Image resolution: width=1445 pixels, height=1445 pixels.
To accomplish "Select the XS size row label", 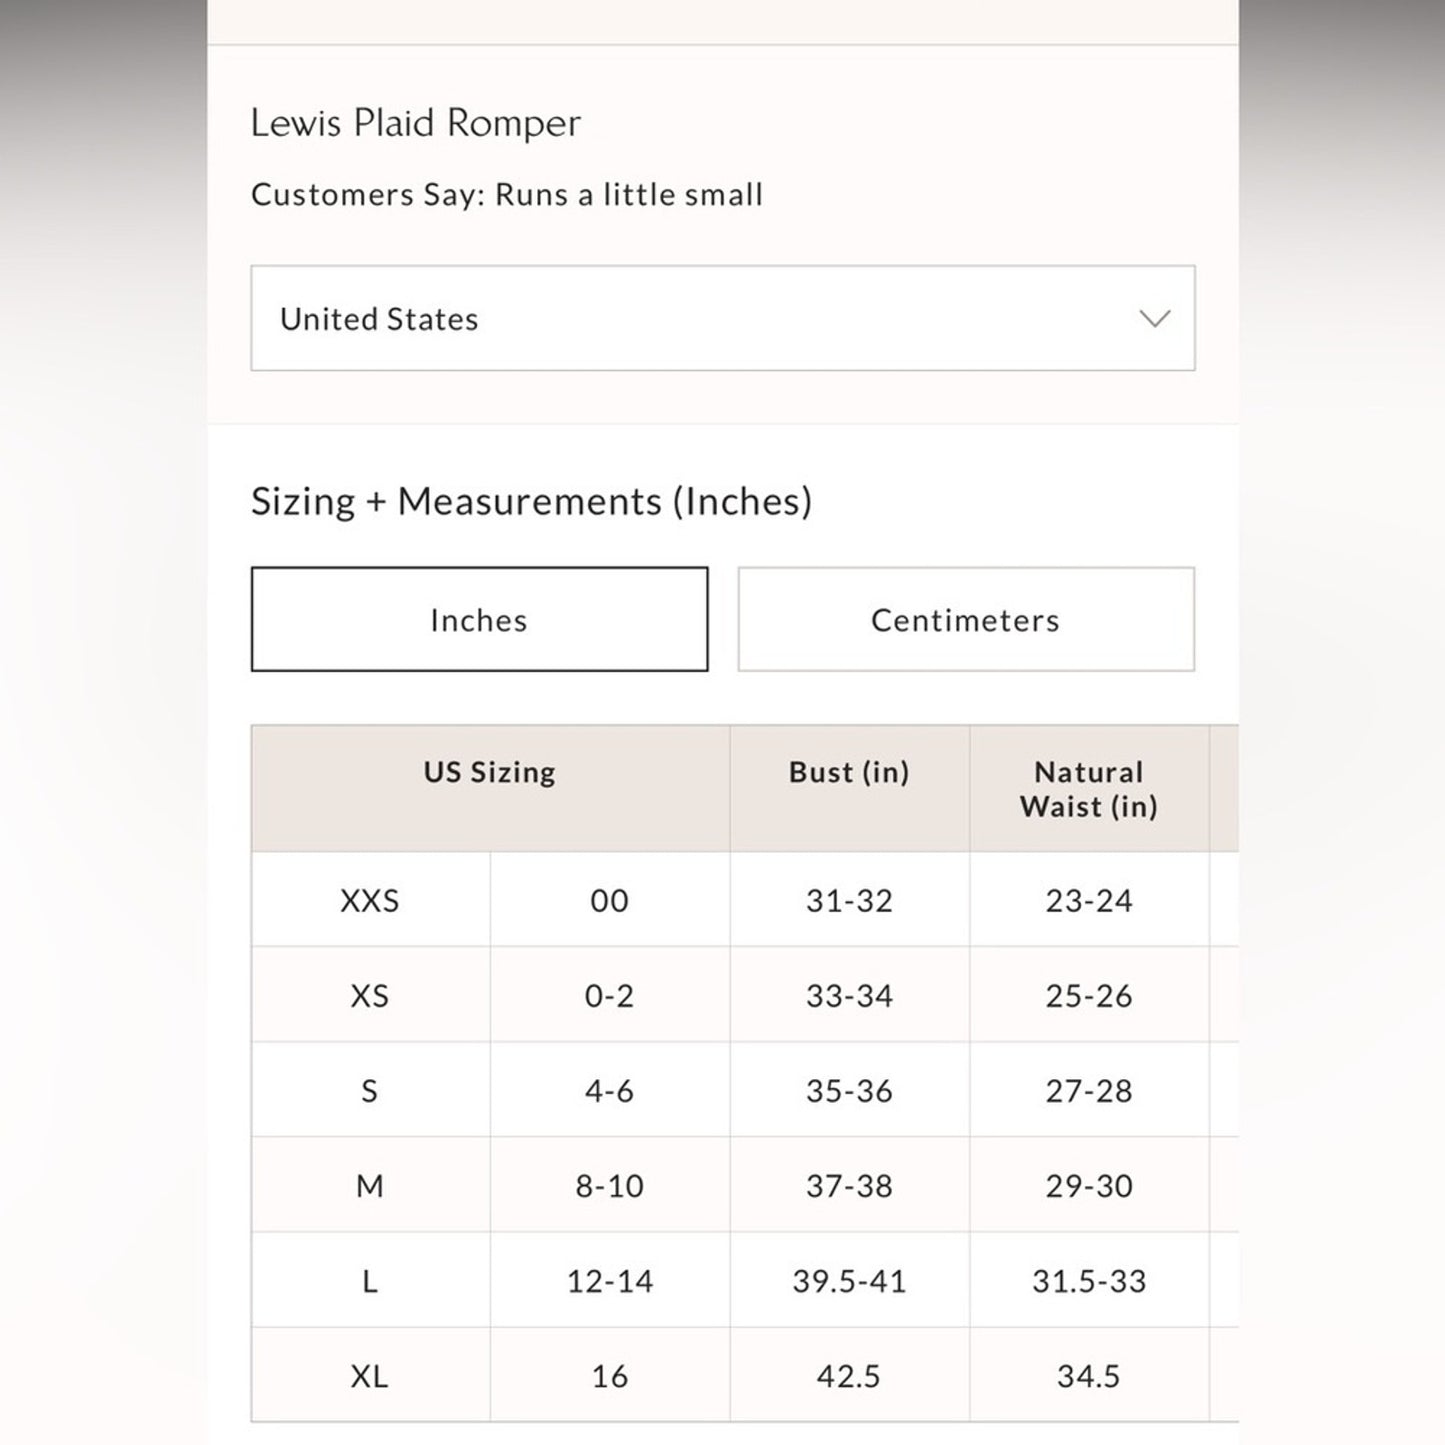I will [x=369, y=996].
